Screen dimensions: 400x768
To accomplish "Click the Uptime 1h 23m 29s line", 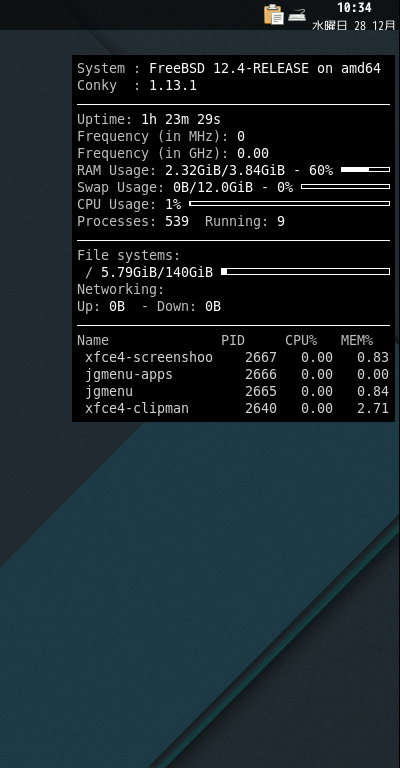I will pos(149,120).
